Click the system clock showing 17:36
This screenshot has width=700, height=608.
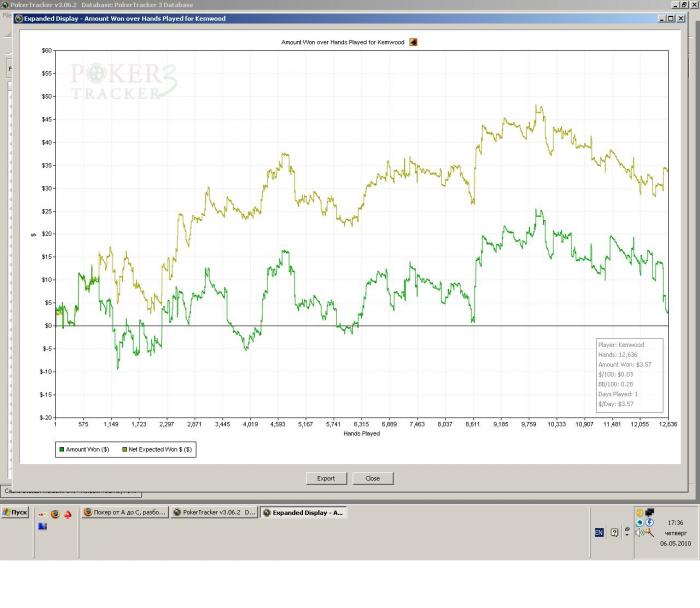pos(675,523)
